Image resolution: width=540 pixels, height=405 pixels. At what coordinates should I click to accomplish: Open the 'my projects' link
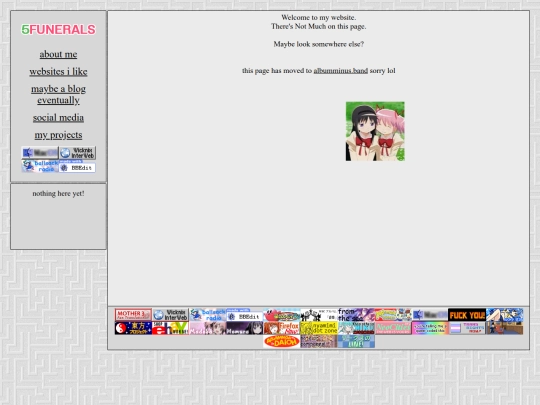(x=58, y=135)
